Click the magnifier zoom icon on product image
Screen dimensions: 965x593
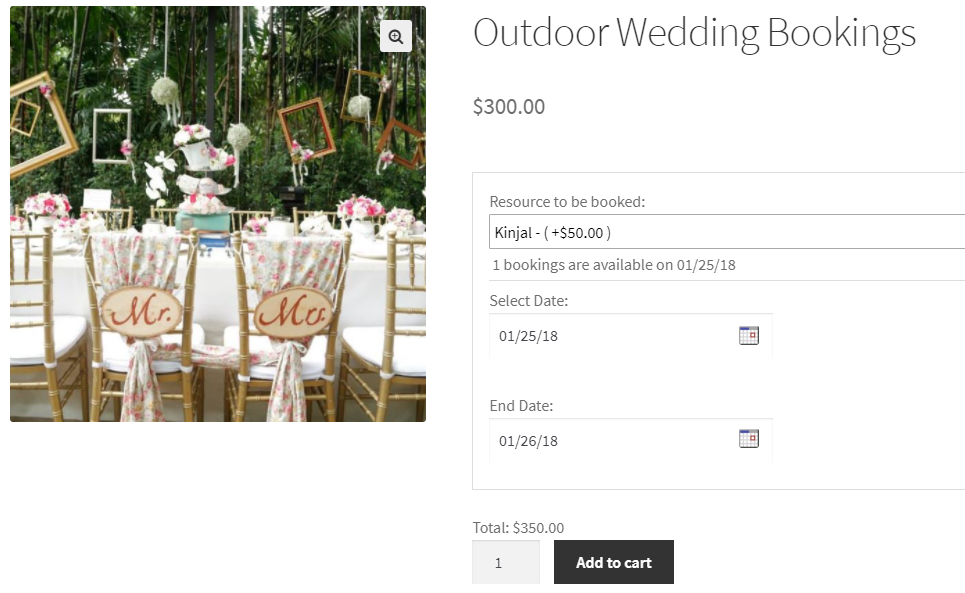[x=396, y=37]
